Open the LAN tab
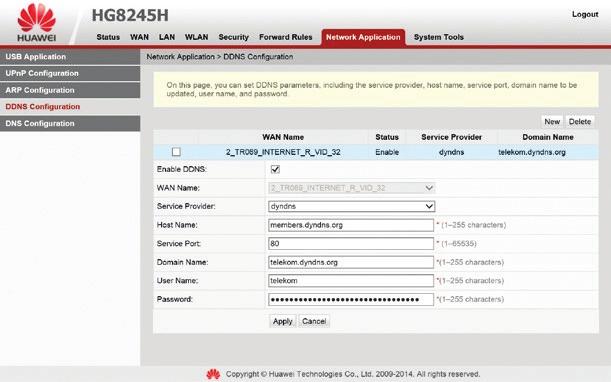The image size is (611, 382). pyautogui.click(x=167, y=37)
